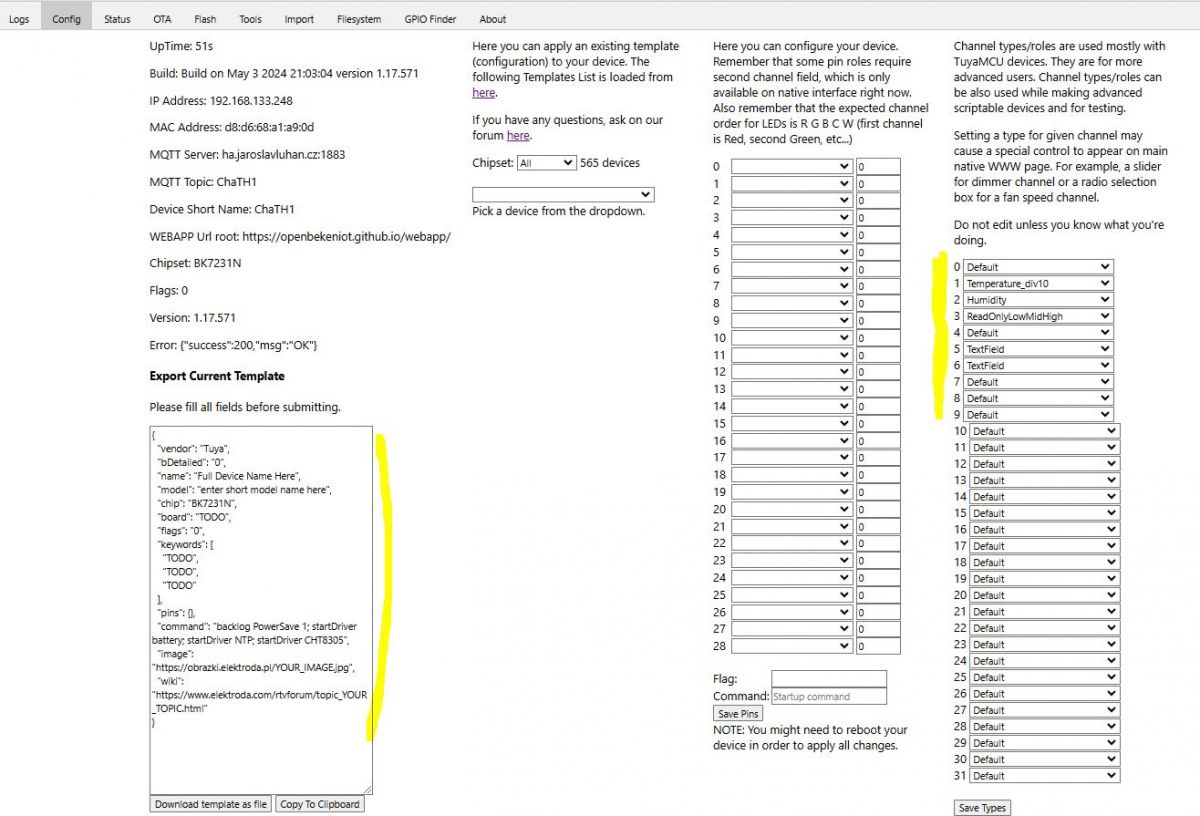Image resolution: width=1200 pixels, height=816 pixels.
Task: Click the Export Current Template heading
Action: point(217,376)
